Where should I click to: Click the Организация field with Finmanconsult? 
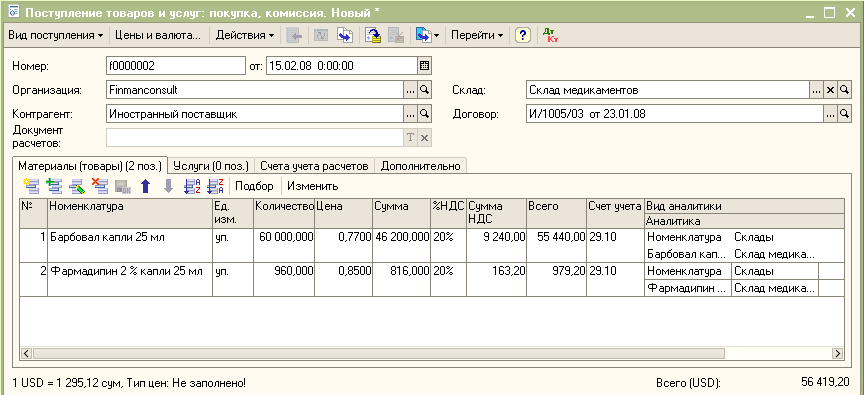pyautogui.click(x=255, y=90)
